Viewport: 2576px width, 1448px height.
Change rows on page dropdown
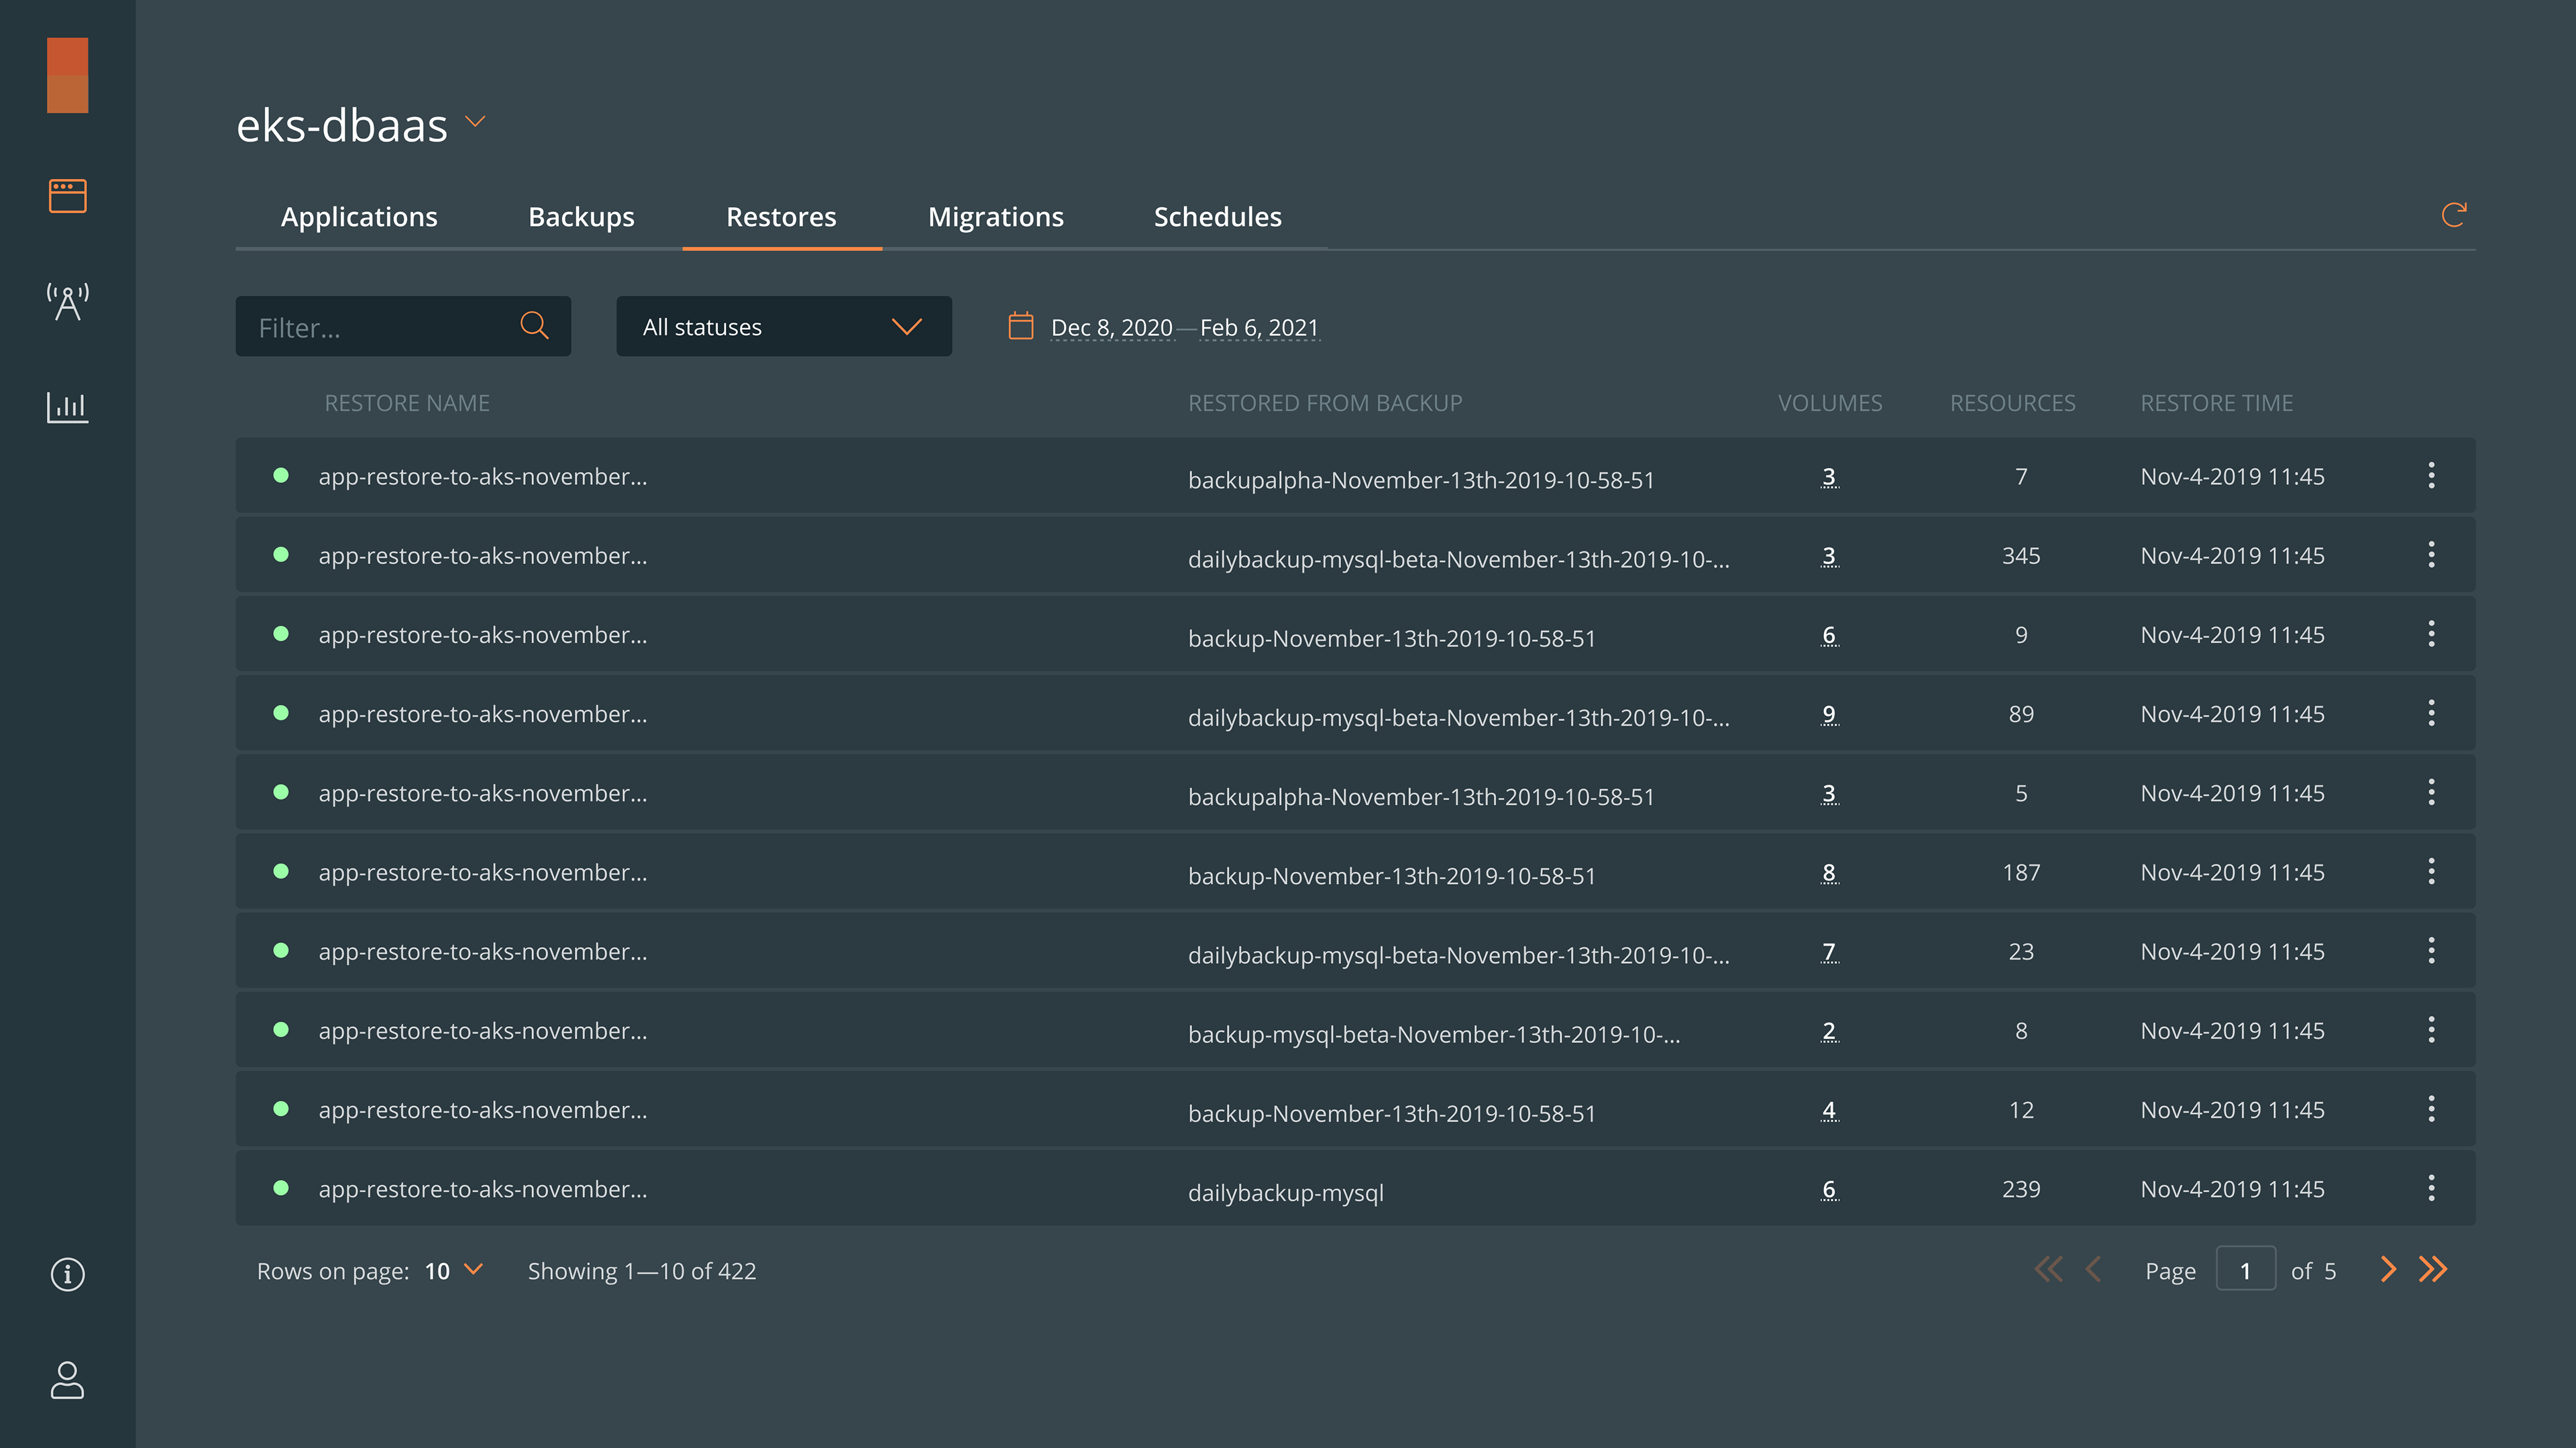pyautogui.click(x=455, y=1271)
